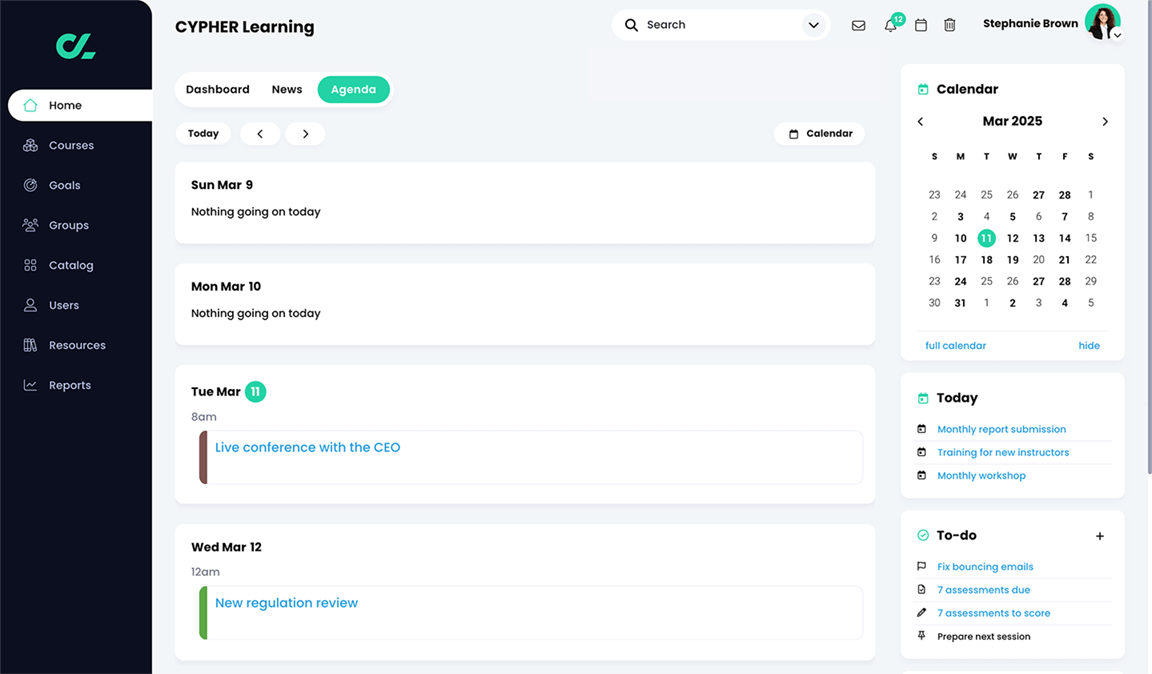
Task: Hide the calendar widget
Action: pos(1089,345)
